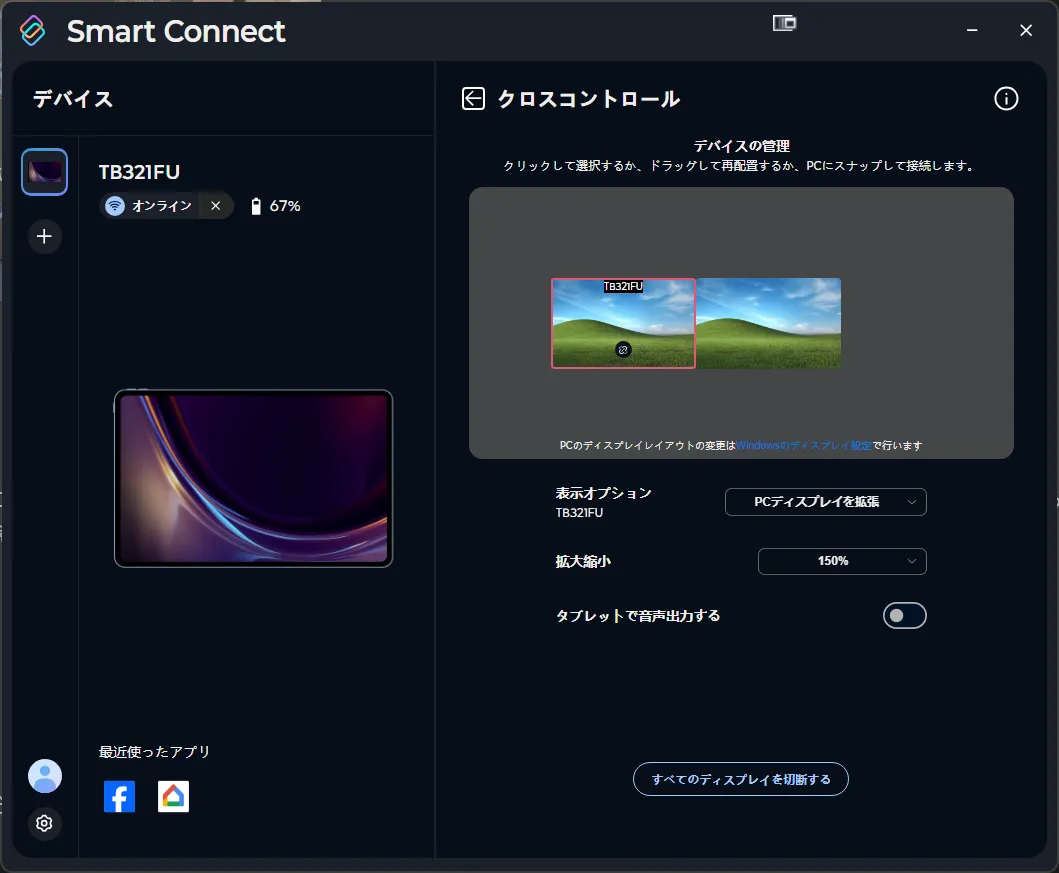1059x873 pixels.
Task: Click すべてのディスプレイを切断する button
Action: [x=740, y=779]
